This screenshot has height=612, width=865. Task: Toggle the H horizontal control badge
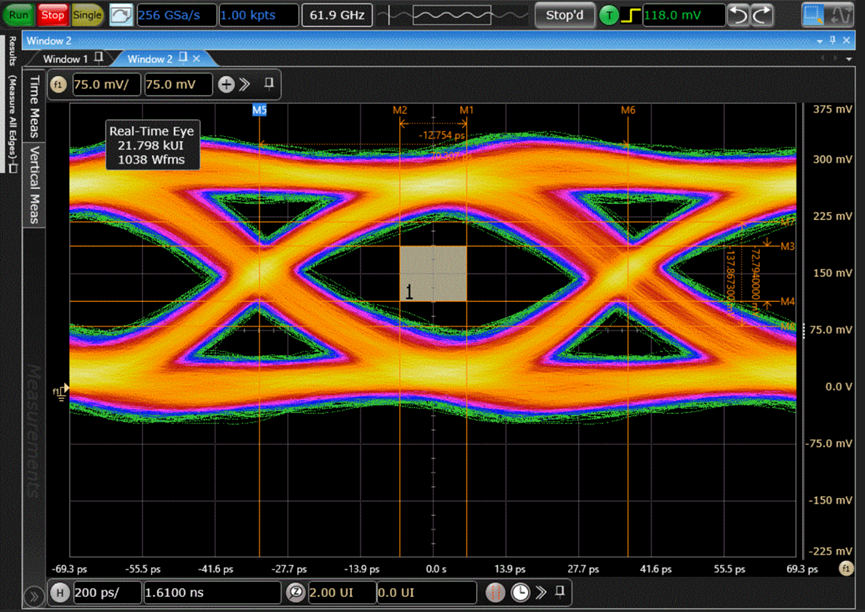(x=60, y=593)
